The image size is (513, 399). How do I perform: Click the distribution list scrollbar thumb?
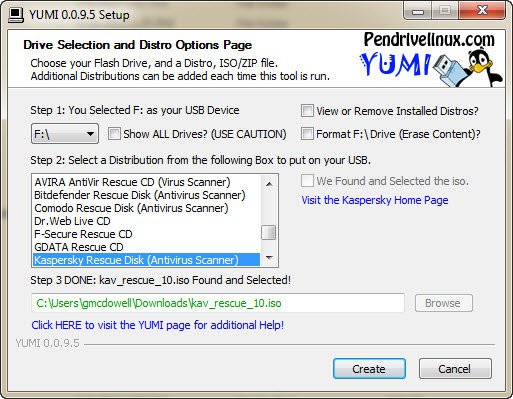point(269,233)
